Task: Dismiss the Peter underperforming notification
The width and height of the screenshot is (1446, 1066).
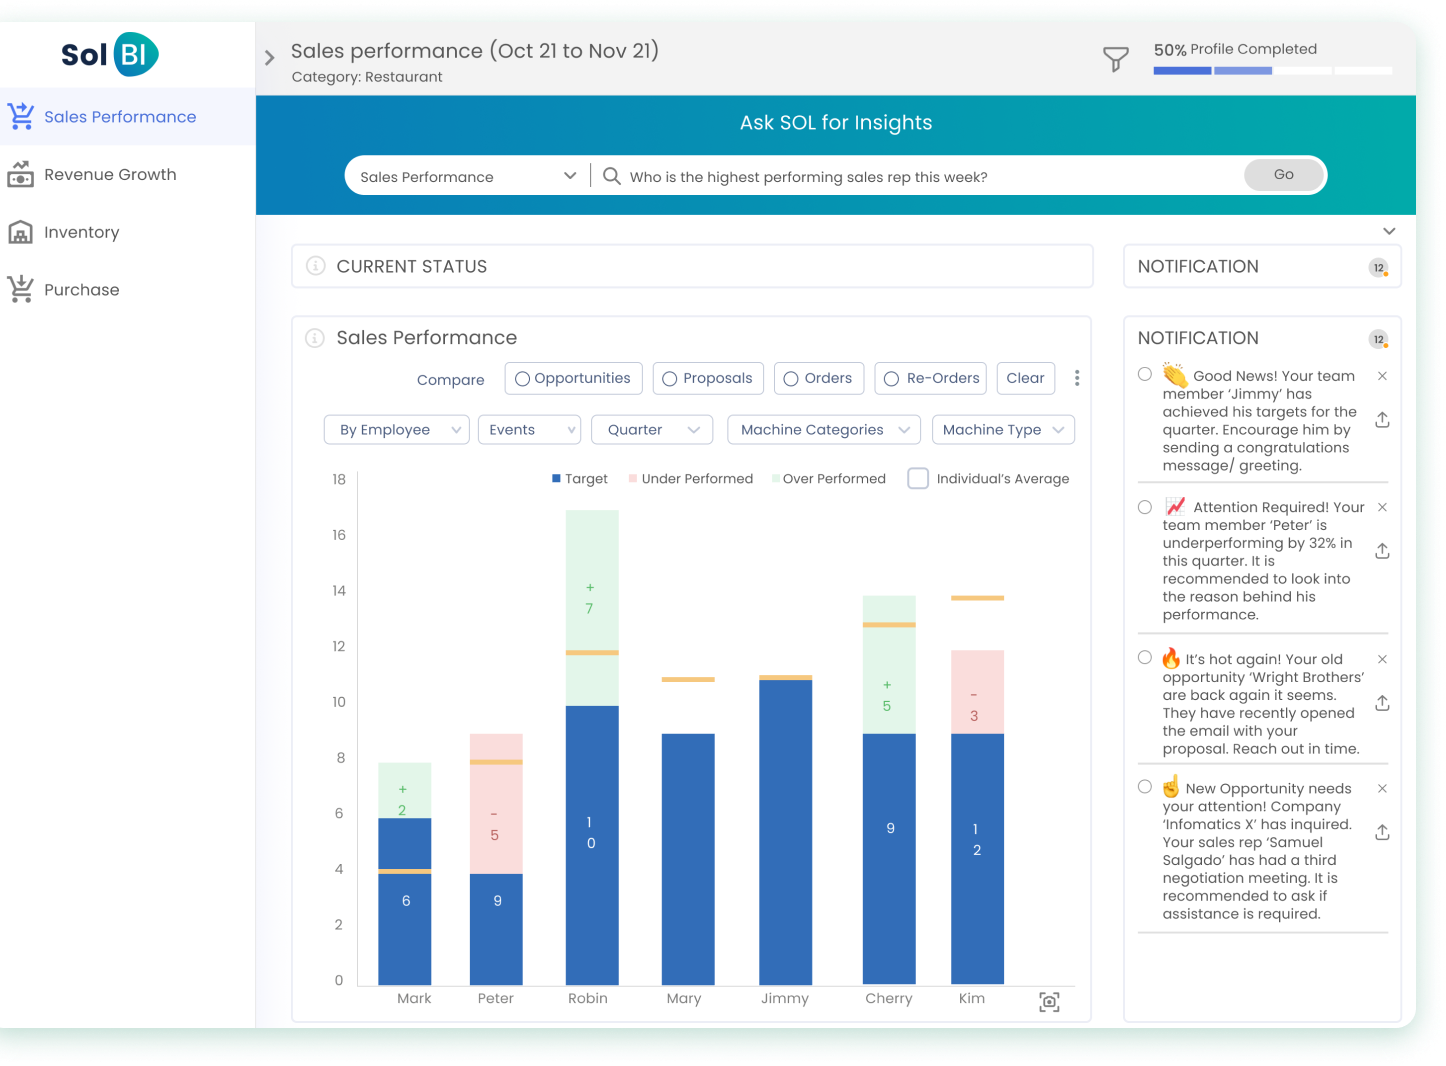Action: pos(1382,508)
